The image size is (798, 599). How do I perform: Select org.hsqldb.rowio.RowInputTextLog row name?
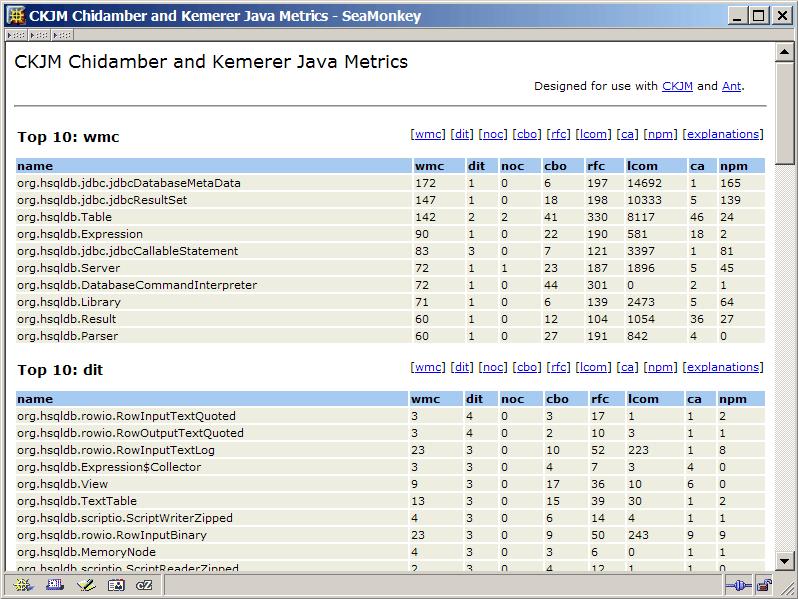point(116,450)
